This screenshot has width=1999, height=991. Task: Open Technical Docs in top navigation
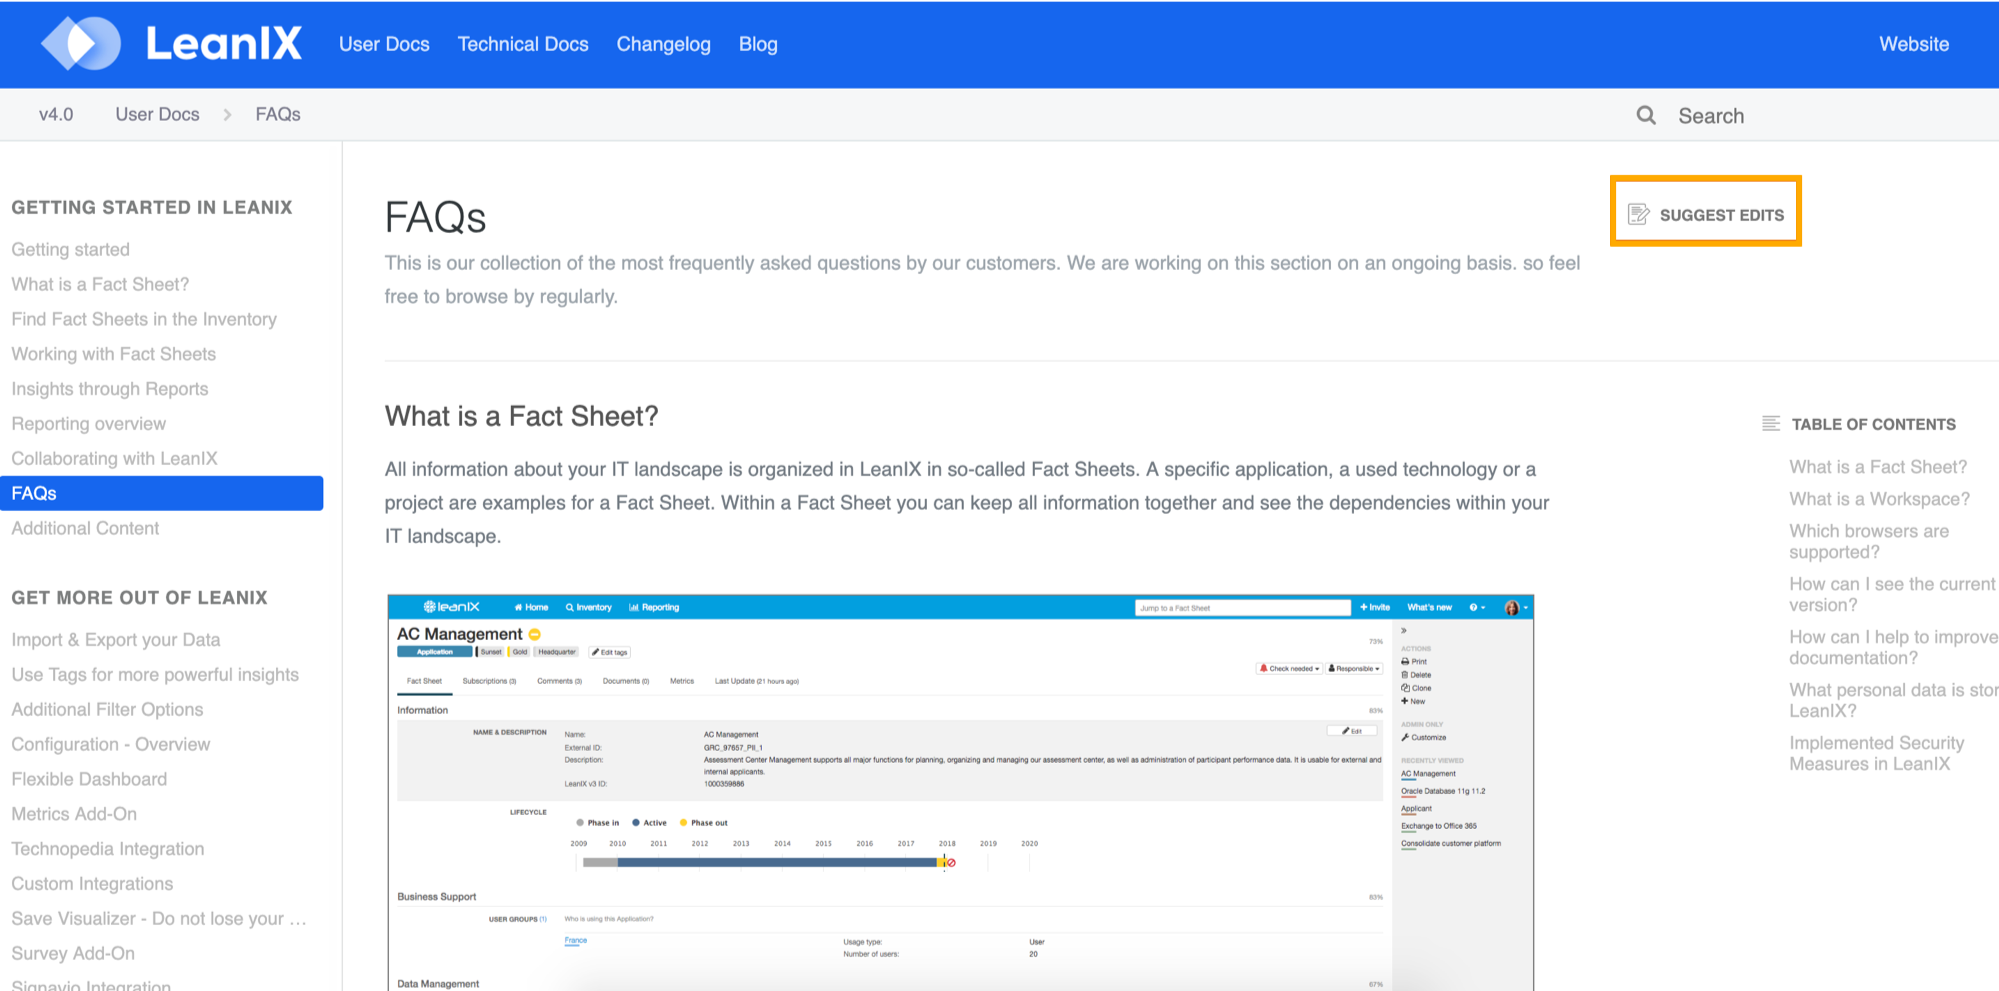[x=523, y=44]
